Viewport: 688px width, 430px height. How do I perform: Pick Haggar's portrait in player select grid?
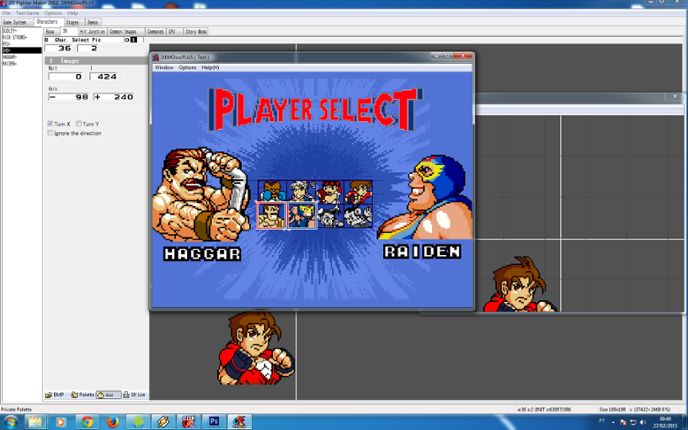[271, 216]
